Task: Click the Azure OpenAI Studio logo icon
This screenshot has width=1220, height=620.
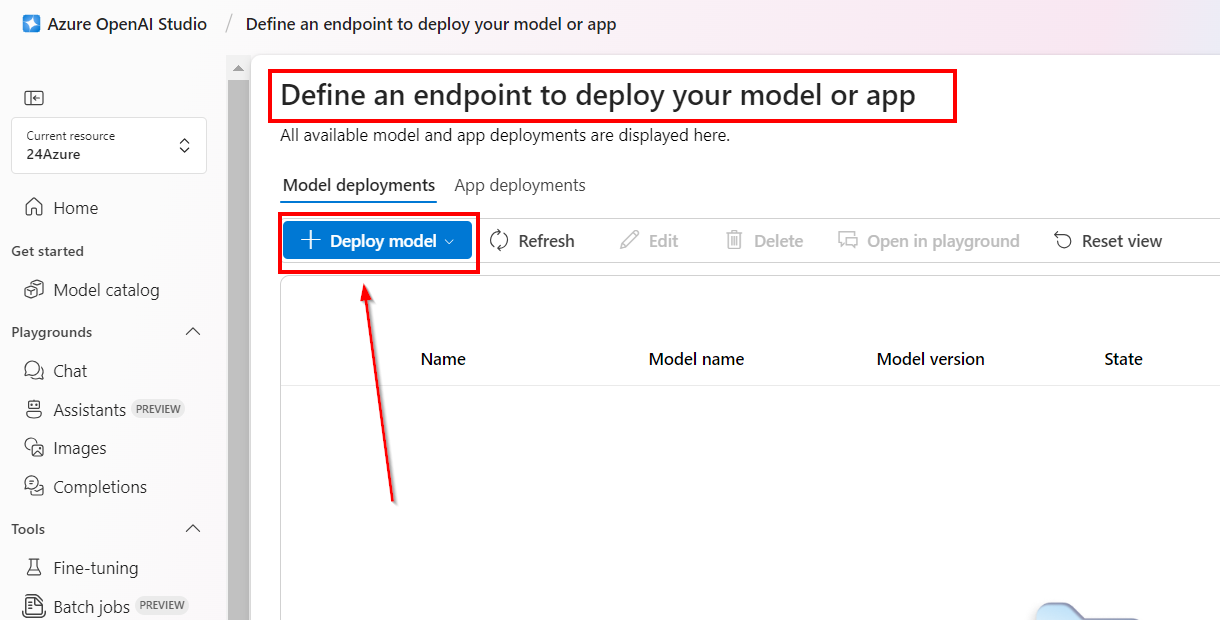Action: [x=31, y=24]
